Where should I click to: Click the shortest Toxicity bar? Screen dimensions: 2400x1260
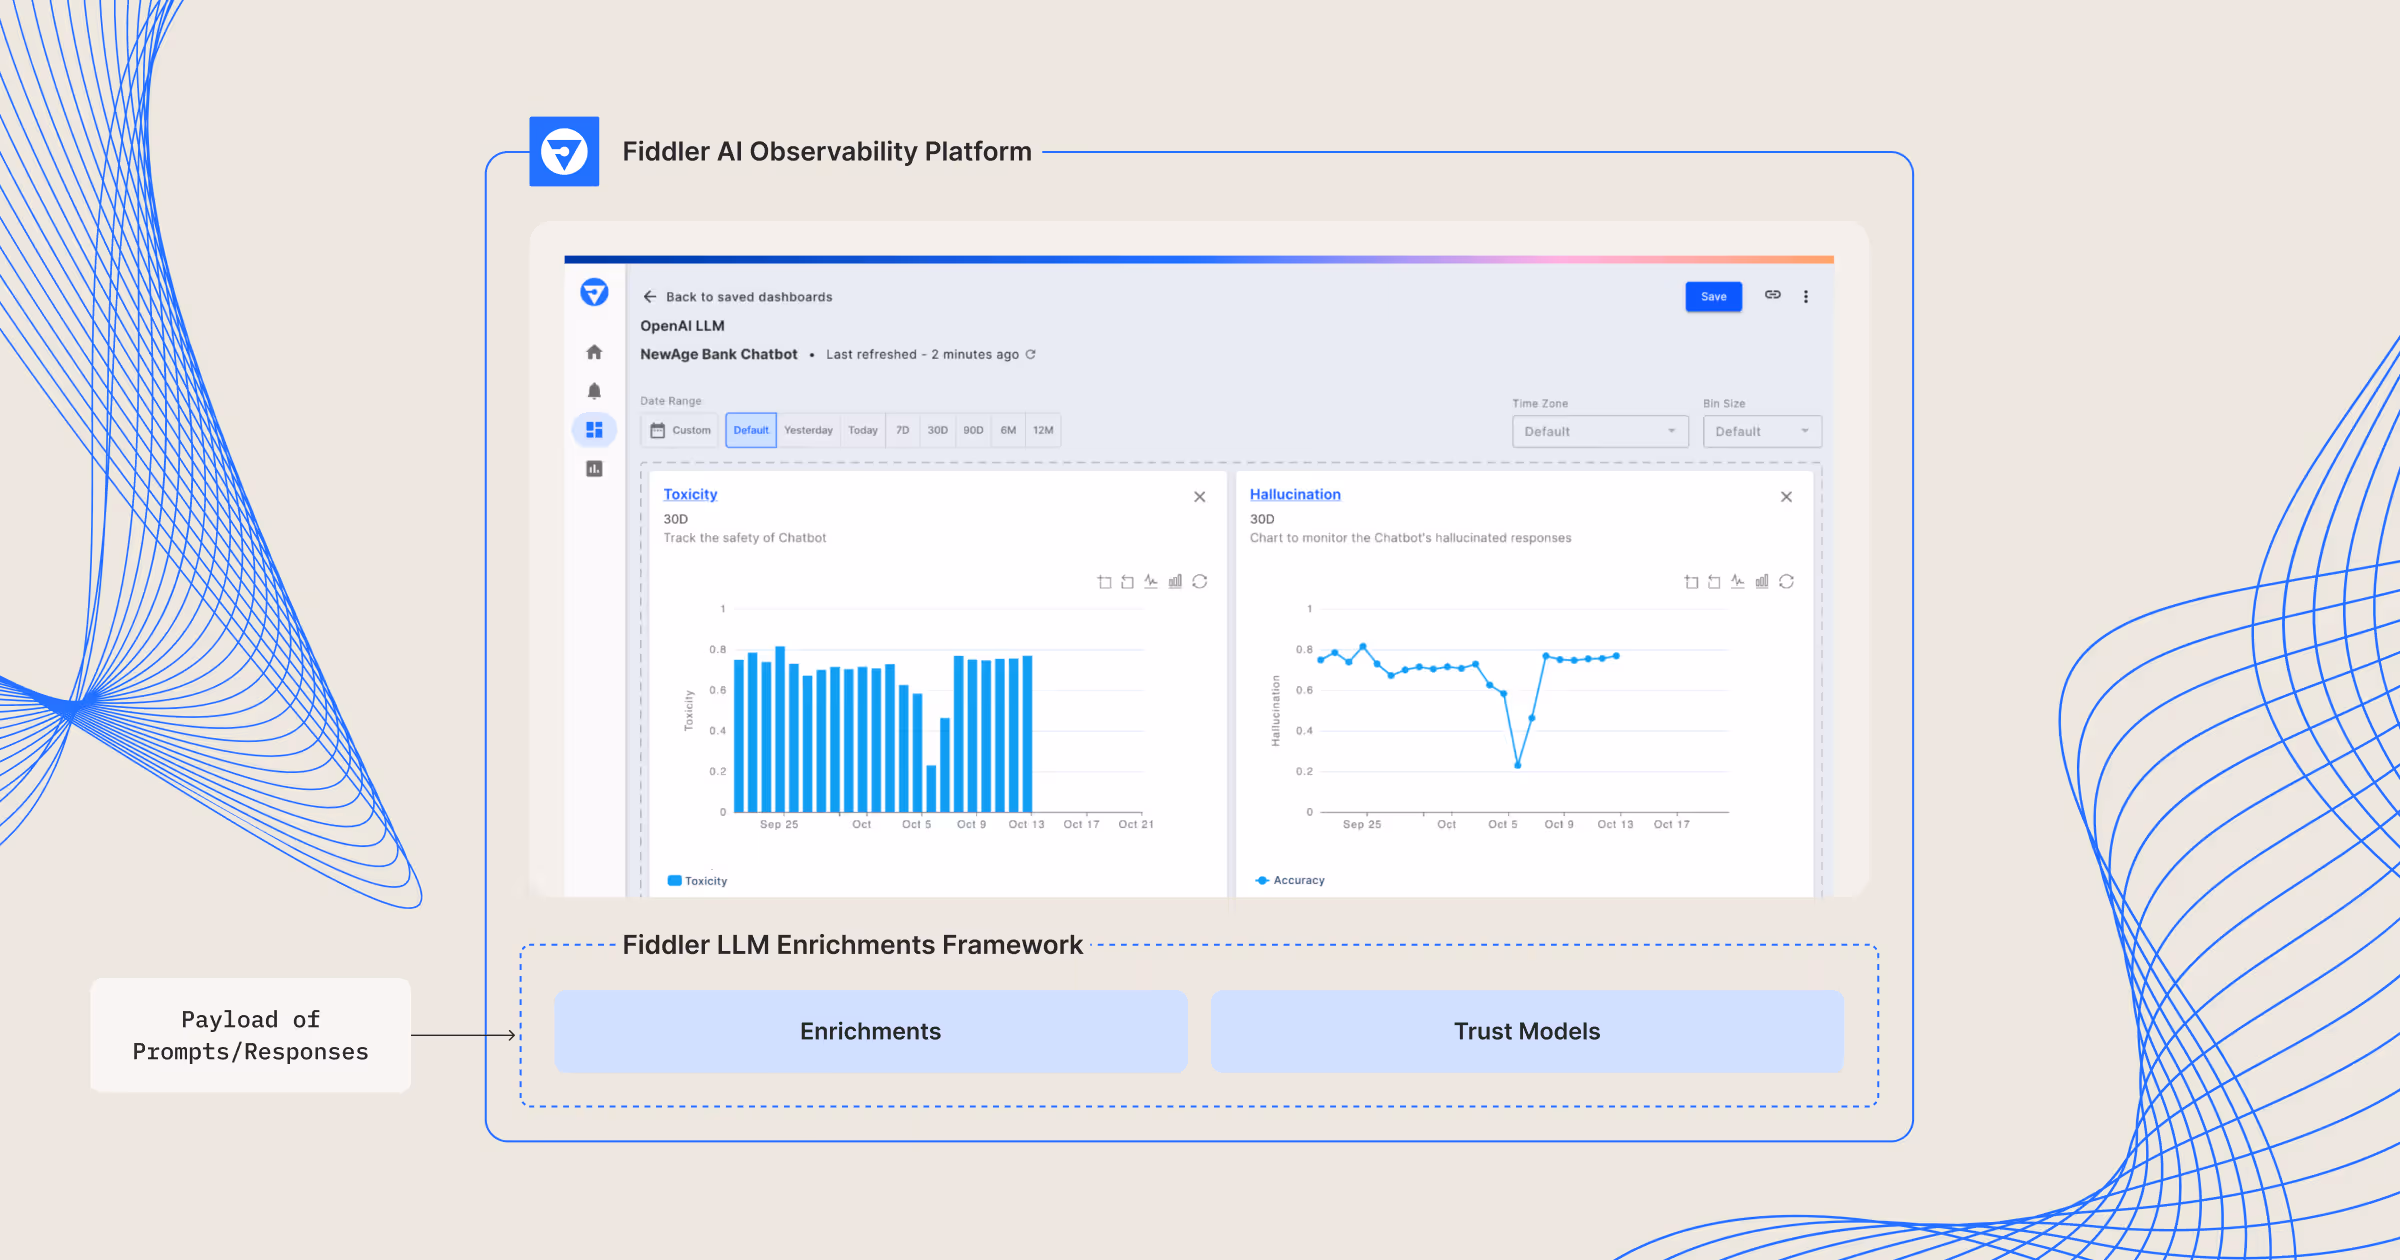931,789
